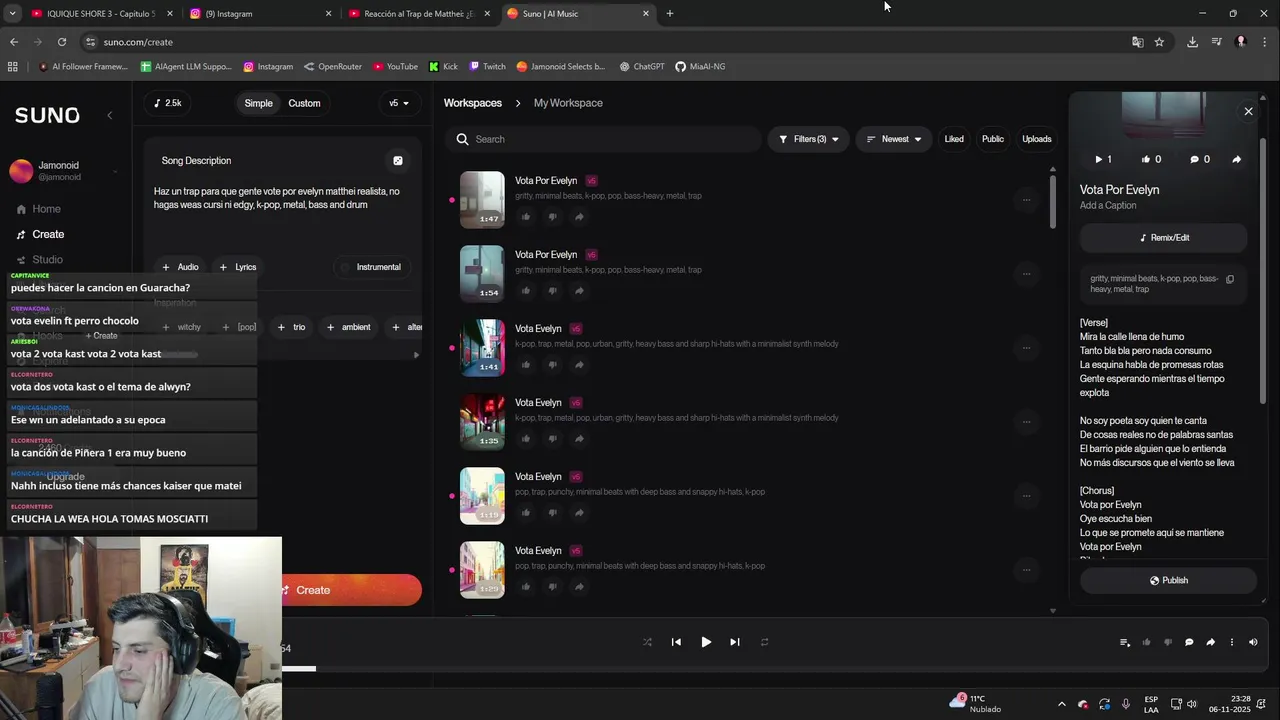Image resolution: width=1280 pixels, height=720 pixels.
Task: Toggle shuffle in the player bar
Action: click(x=647, y=642)
